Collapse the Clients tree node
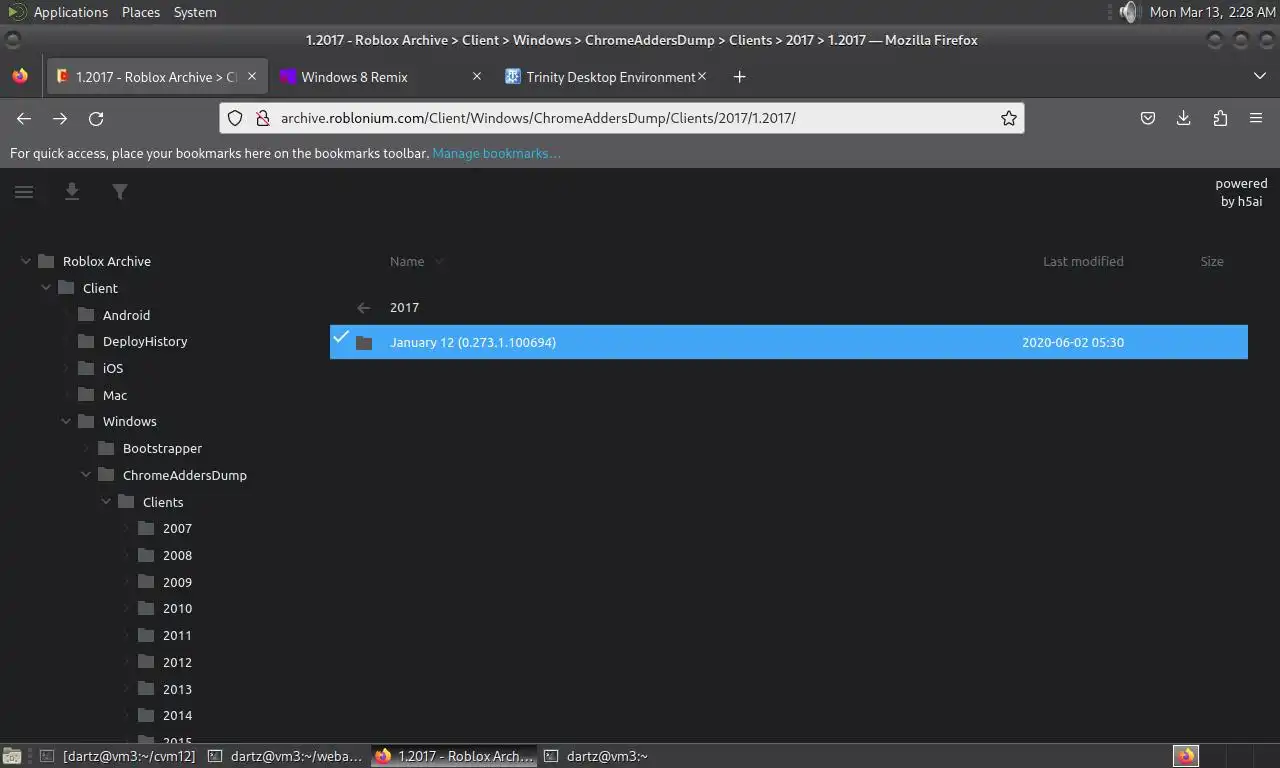 [x=106, y=502]
